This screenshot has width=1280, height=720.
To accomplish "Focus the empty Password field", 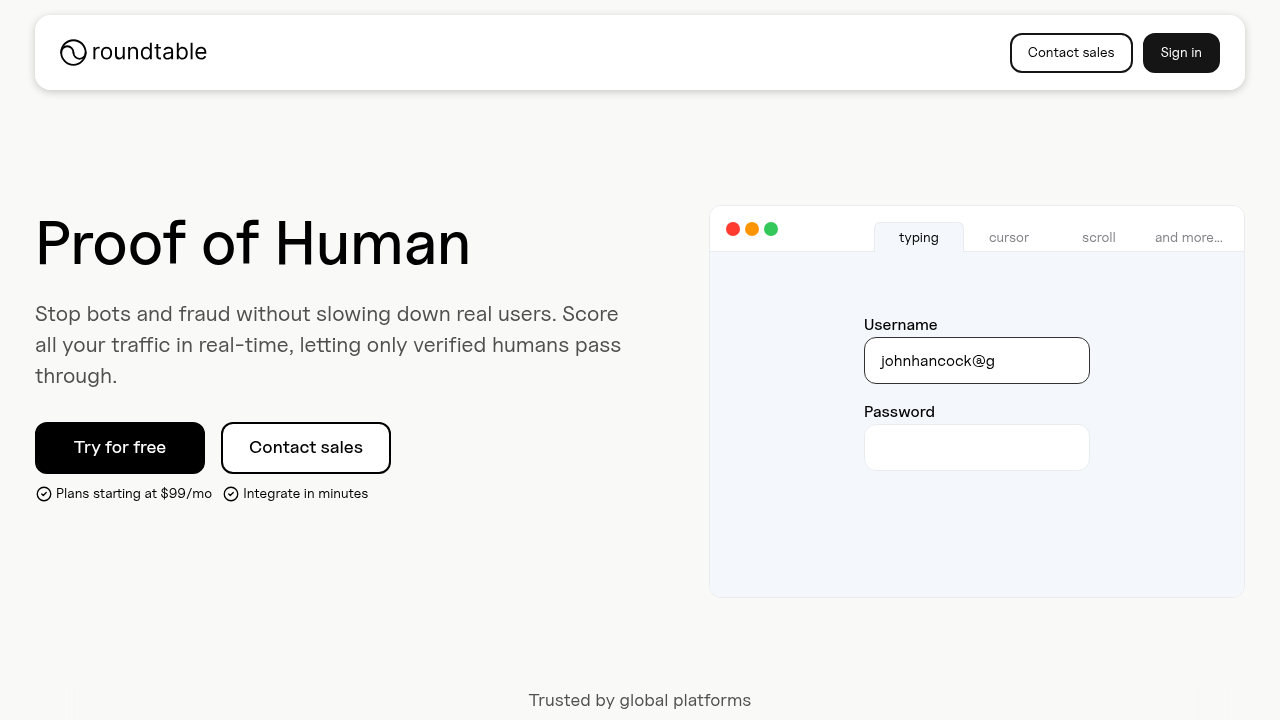I will pos(976,448).
